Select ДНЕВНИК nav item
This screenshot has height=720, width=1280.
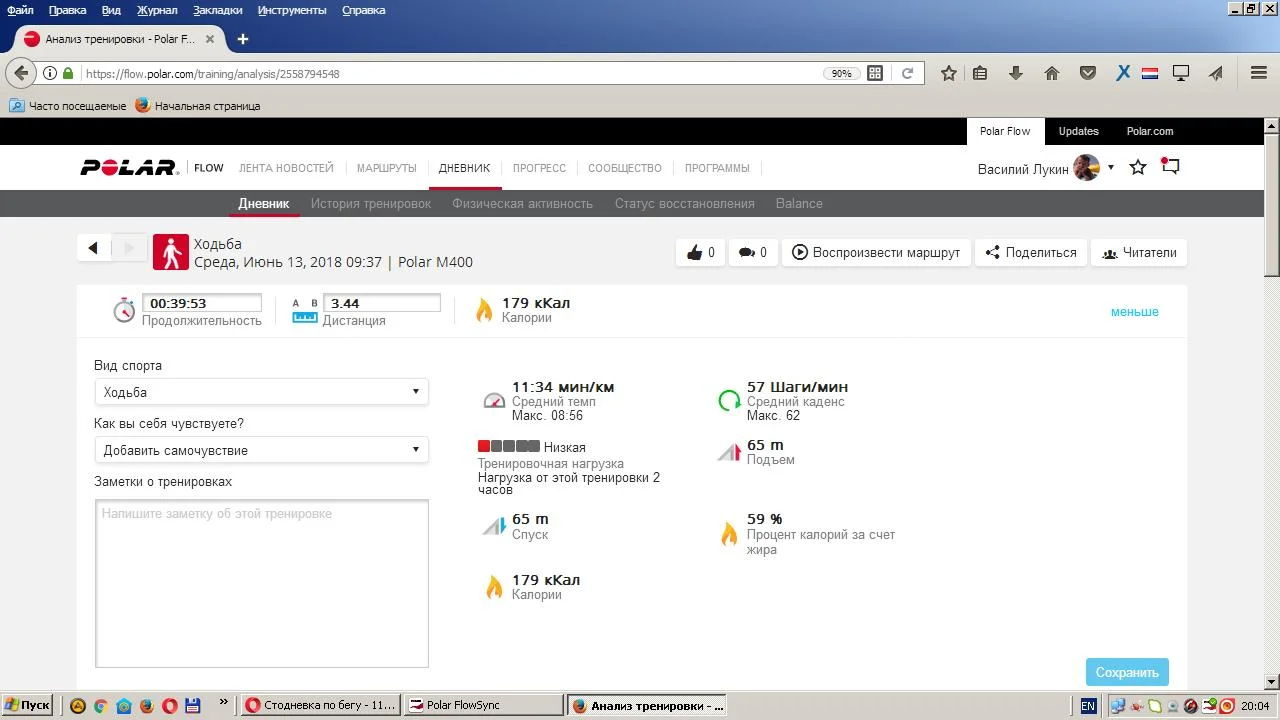465,168
